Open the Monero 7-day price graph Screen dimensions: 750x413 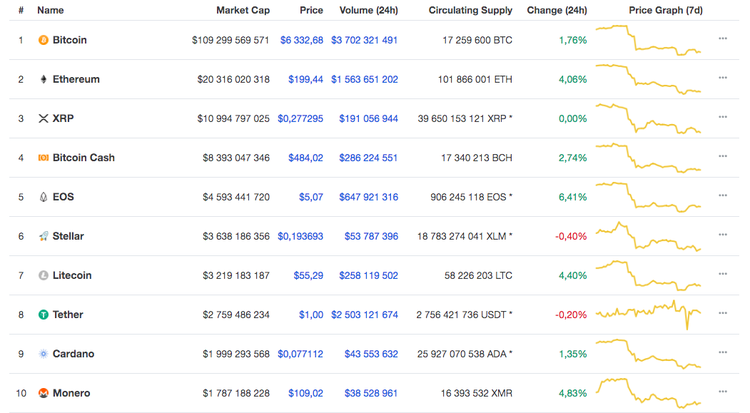pos(648,393)
